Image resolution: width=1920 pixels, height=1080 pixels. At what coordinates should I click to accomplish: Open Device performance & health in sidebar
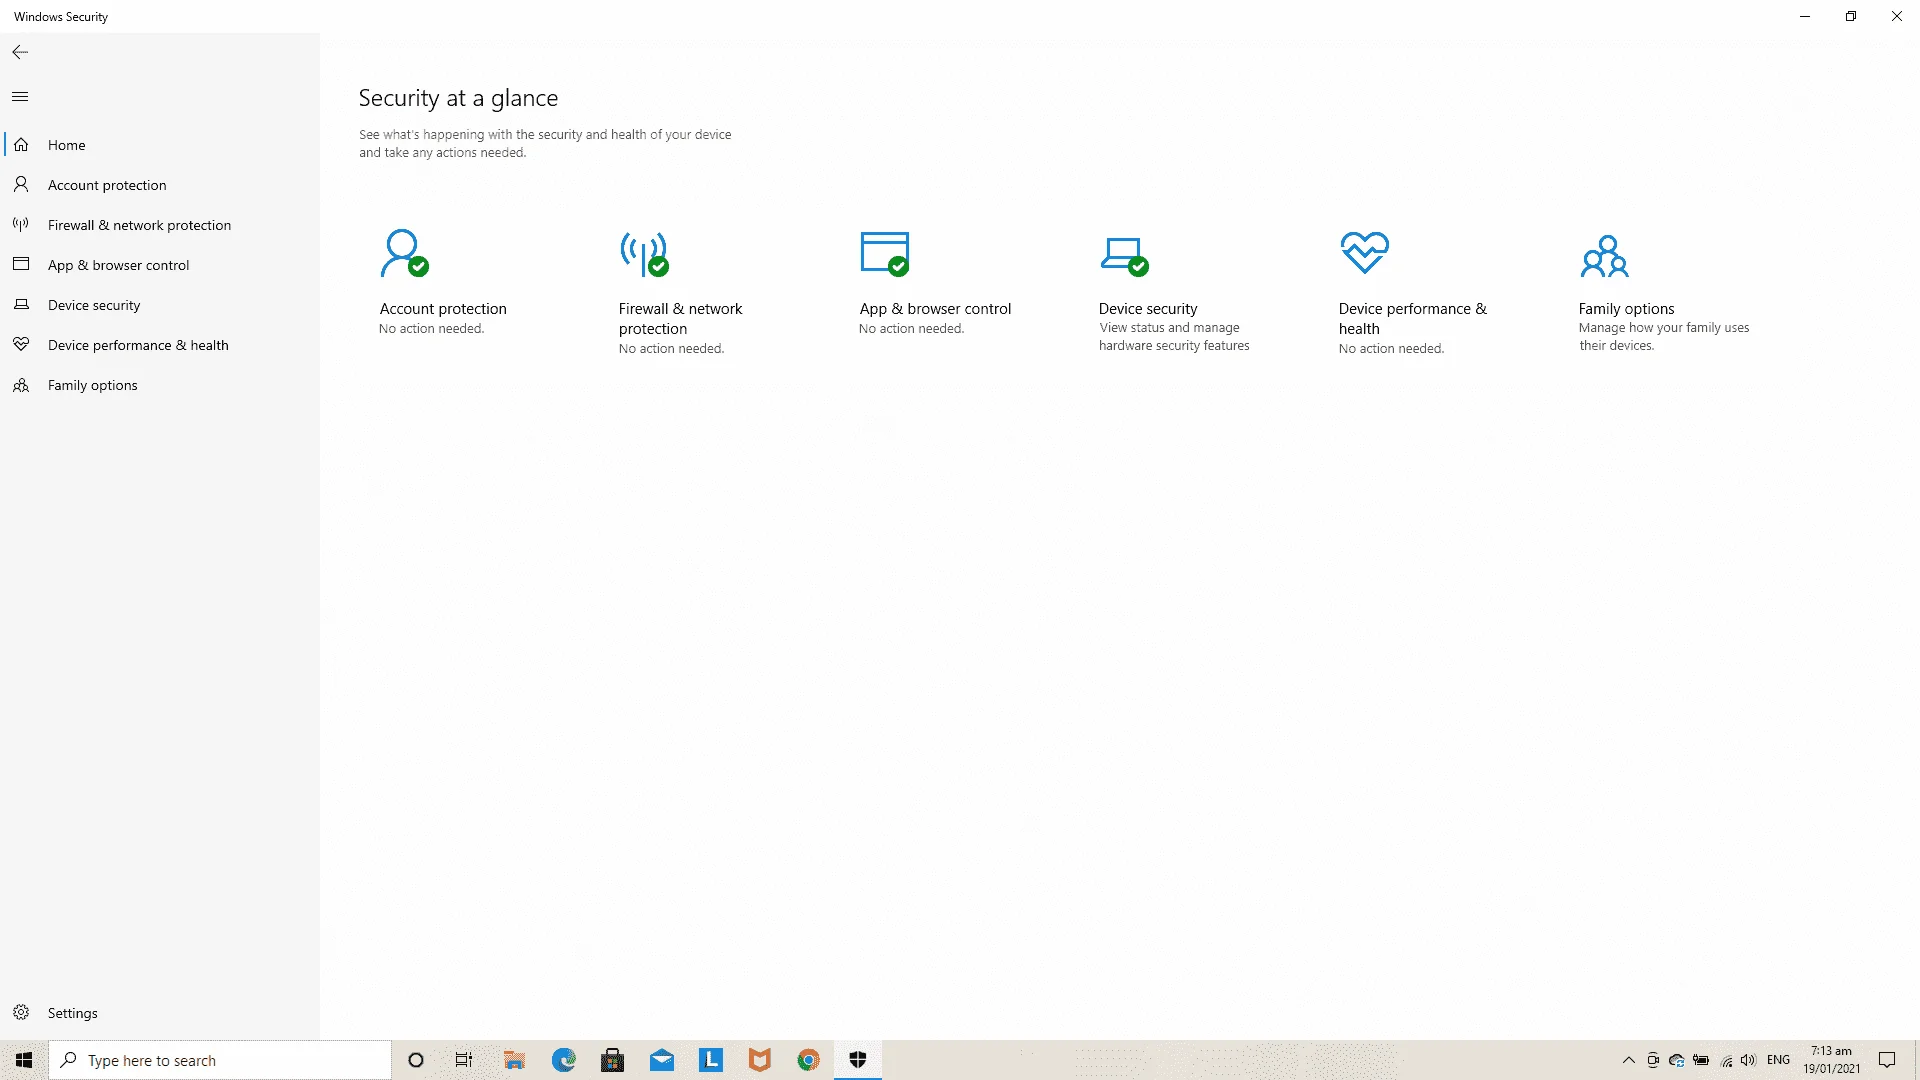[160, 345]
